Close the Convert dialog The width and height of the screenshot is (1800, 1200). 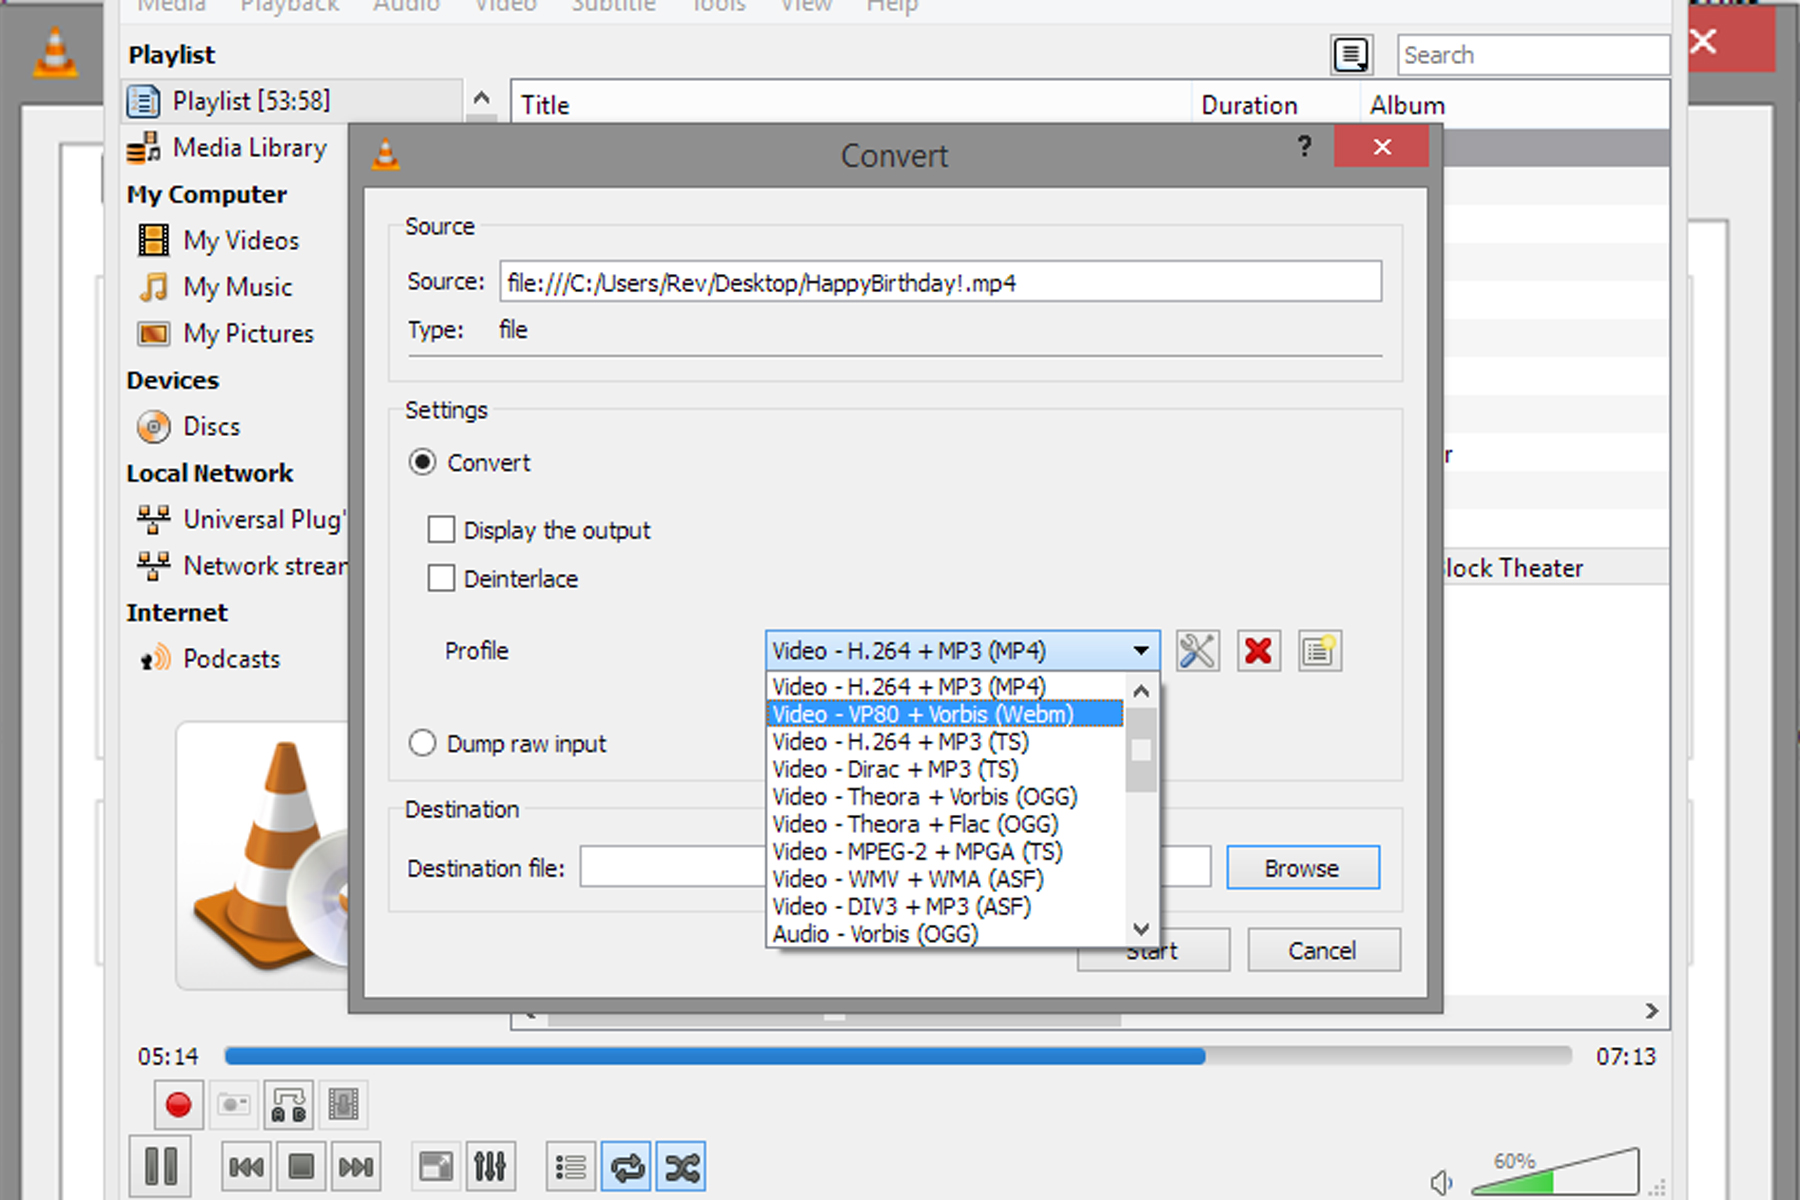click(x=1381, y=147)
